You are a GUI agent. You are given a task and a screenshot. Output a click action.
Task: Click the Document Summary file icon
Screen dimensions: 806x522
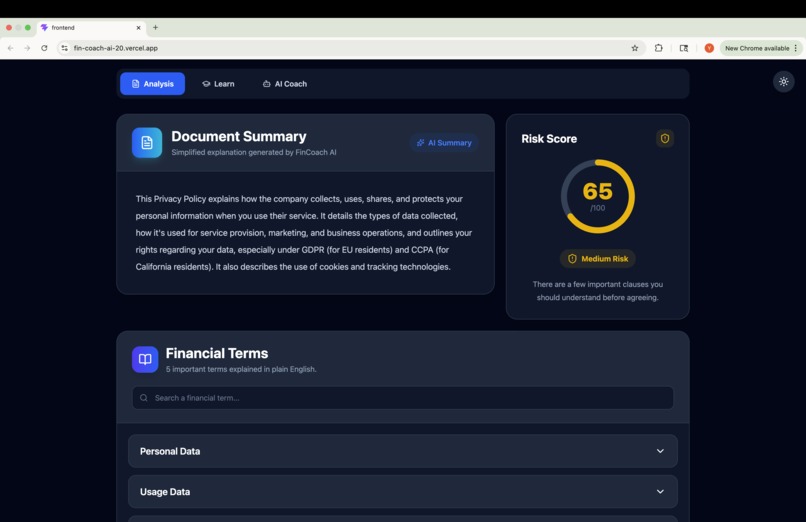(146, 142)
